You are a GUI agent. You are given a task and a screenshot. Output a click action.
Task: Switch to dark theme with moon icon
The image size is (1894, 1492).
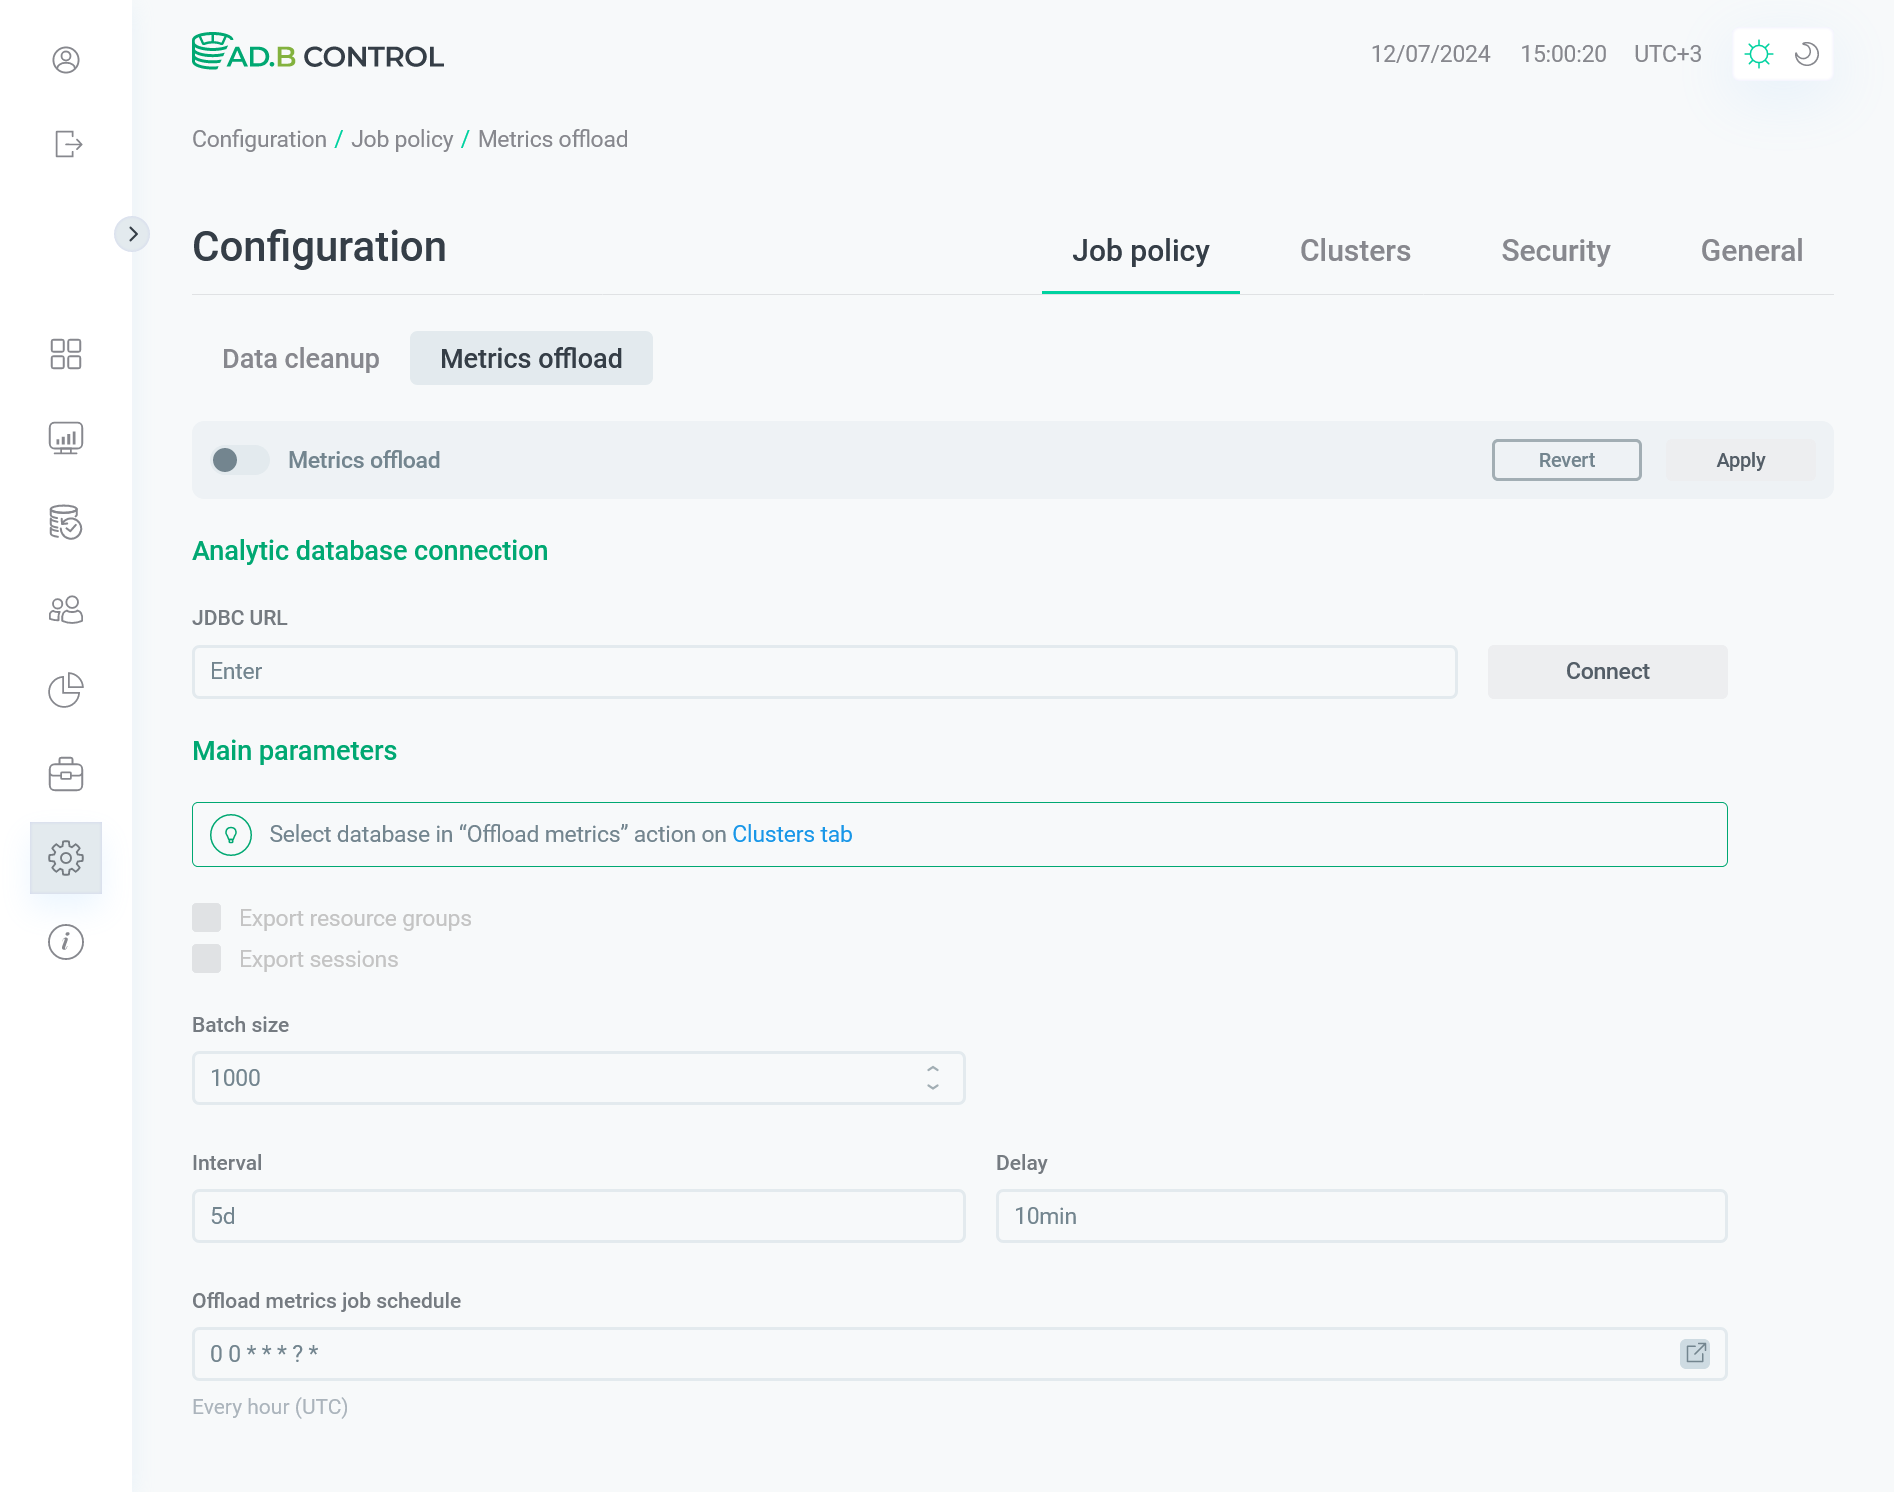(x=1805, y=54)
